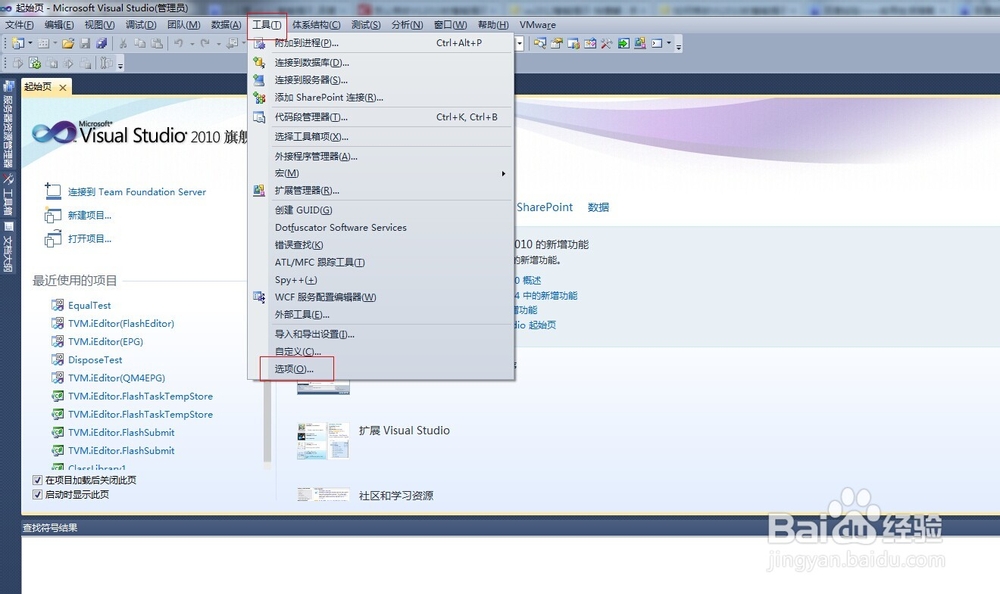The image size is (1000, 594).
Task: Click the 新建项目... link
Action: point(89,216)
